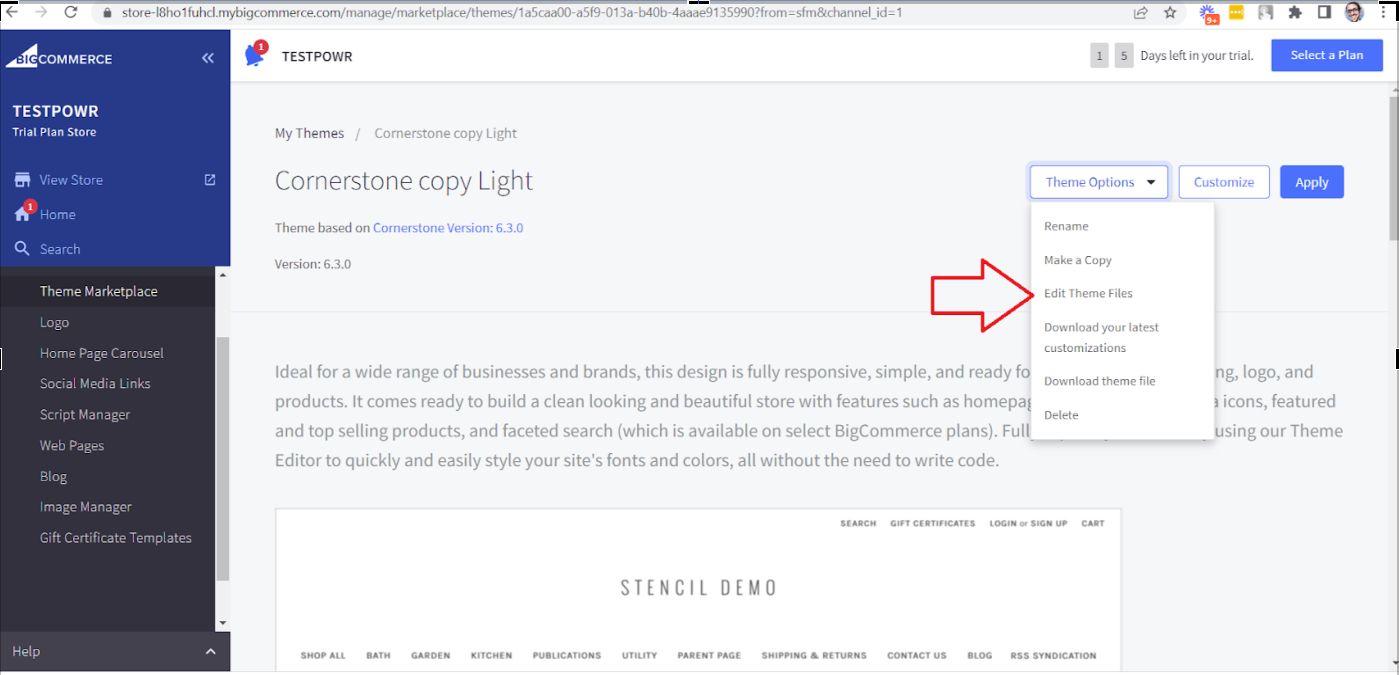Click the Cornerstone copy Light heading
This screenshot has width=1399, height=675.
(404, 181)
